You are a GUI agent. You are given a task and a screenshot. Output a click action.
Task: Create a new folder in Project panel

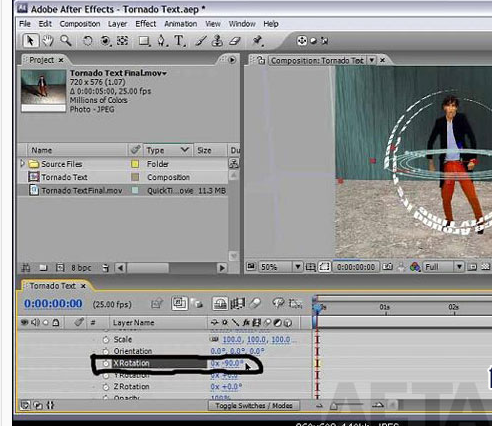point(43,268)
